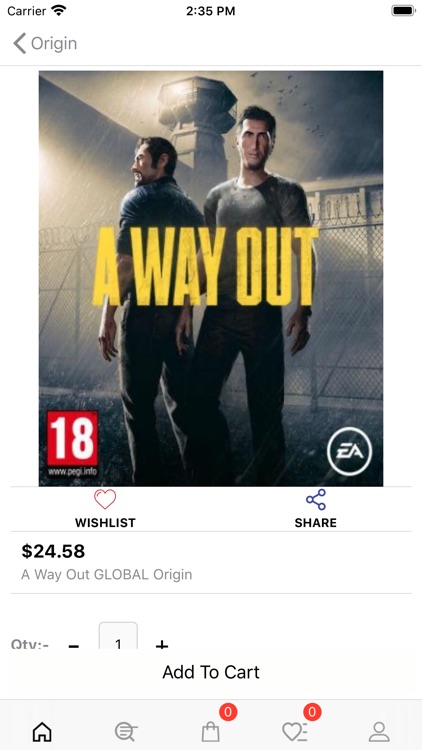This screenshot has height=750, width=422.
Task: Tap the heart wishlist icon
Action: coord(105,500)
